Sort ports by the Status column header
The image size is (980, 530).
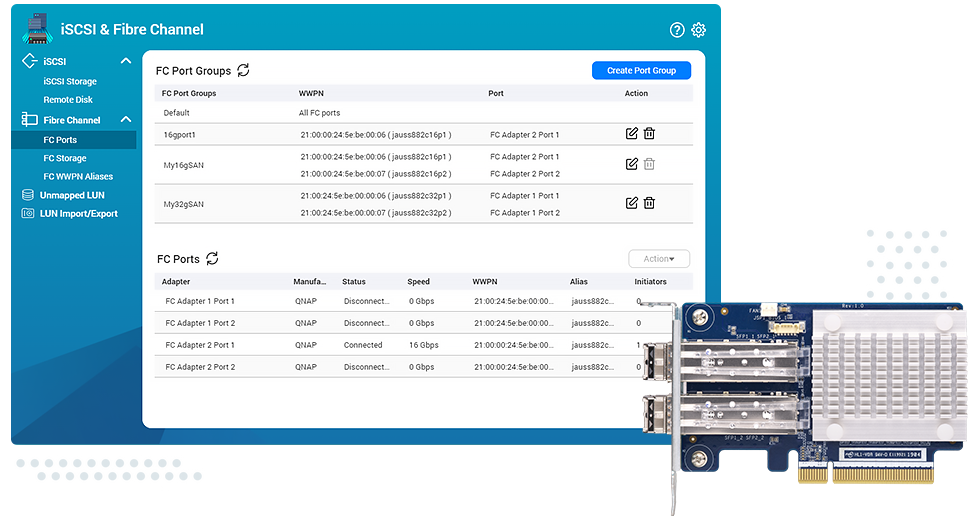point(354,282)
